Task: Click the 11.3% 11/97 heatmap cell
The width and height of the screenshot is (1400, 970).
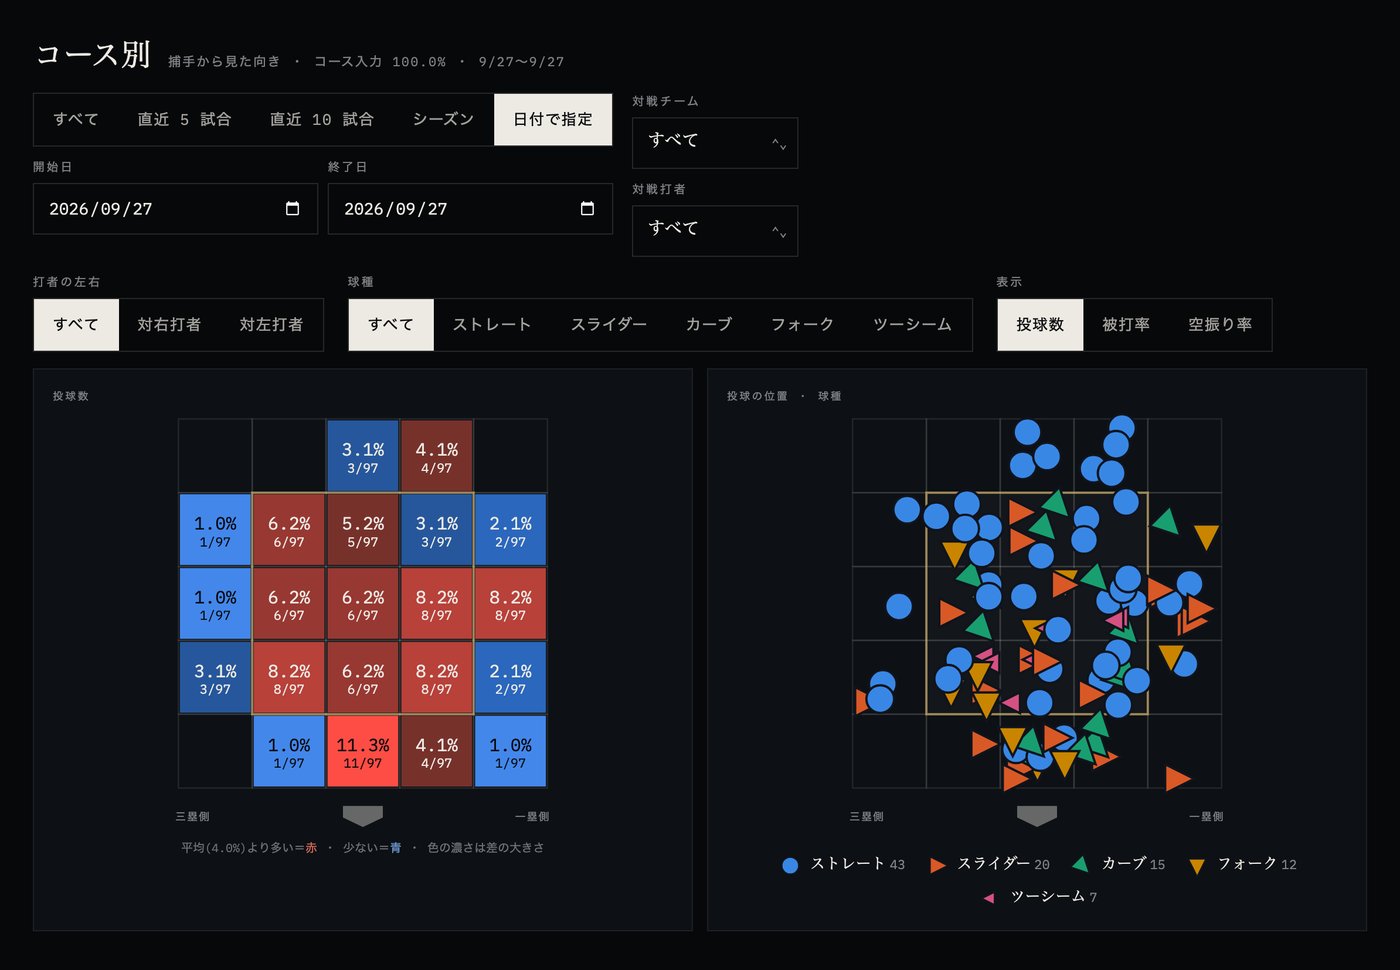Action: point(363,751)
